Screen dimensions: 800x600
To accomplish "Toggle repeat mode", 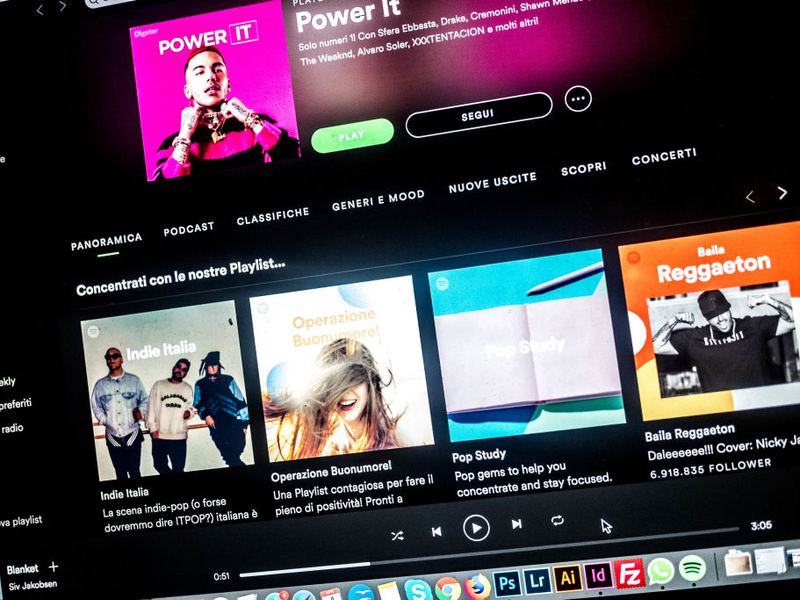I will (x=557, y=520).
